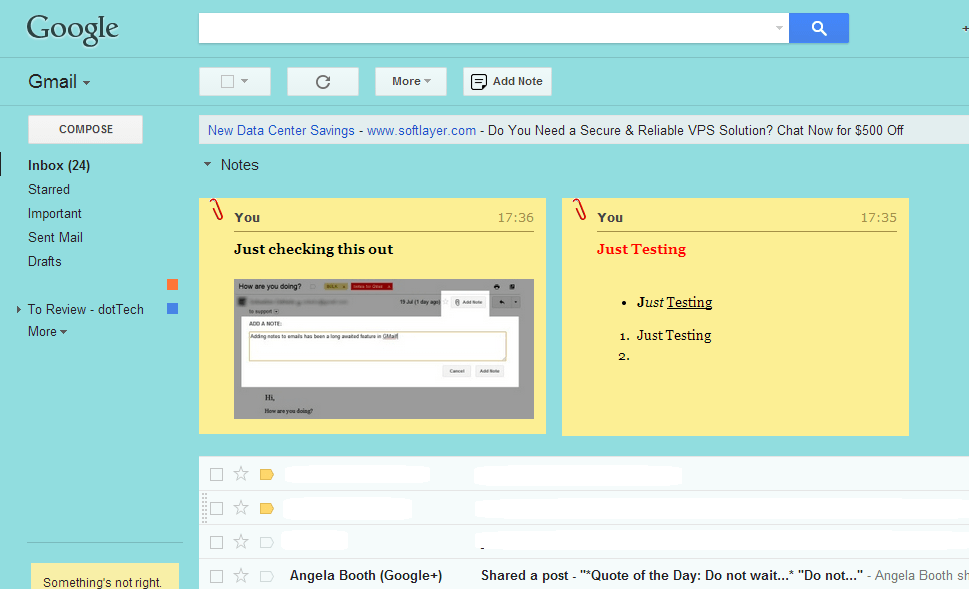This screenshot has height=589, width=969.
Task: Refresh the inbox with the reload icon
Action: 322,81
